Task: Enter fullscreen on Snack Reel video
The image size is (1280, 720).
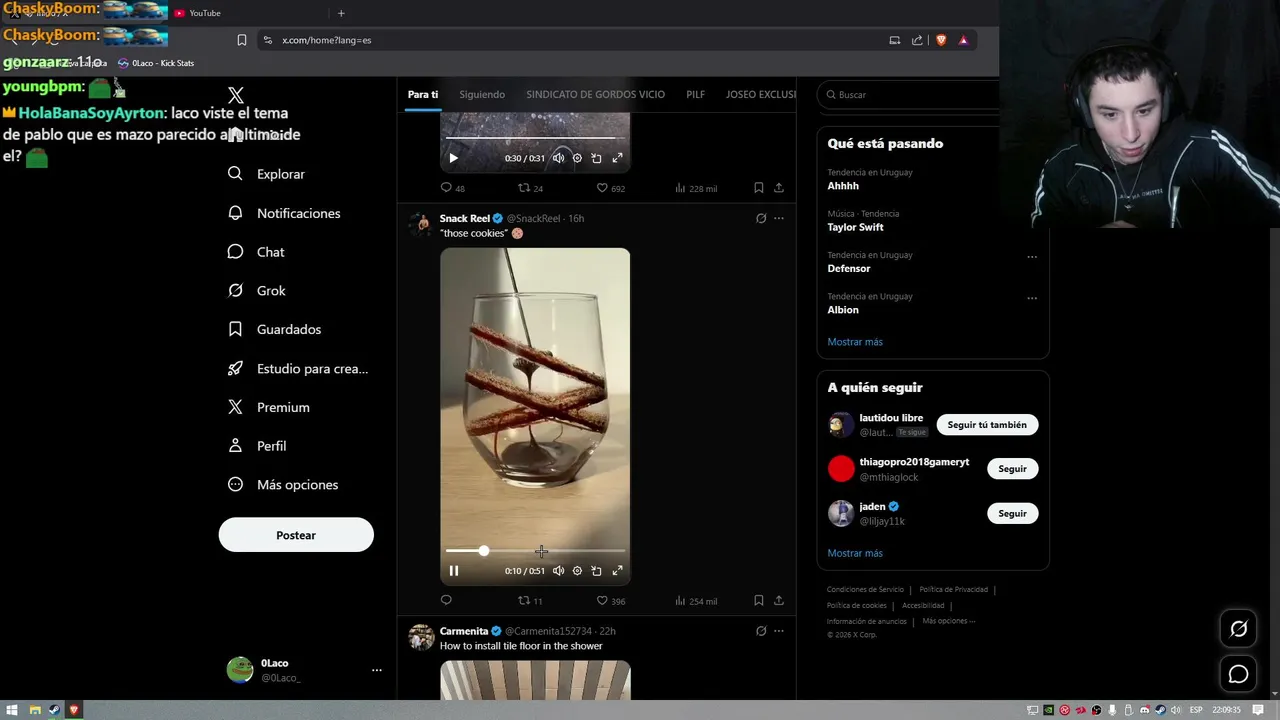Action: (x=617, y=571)
